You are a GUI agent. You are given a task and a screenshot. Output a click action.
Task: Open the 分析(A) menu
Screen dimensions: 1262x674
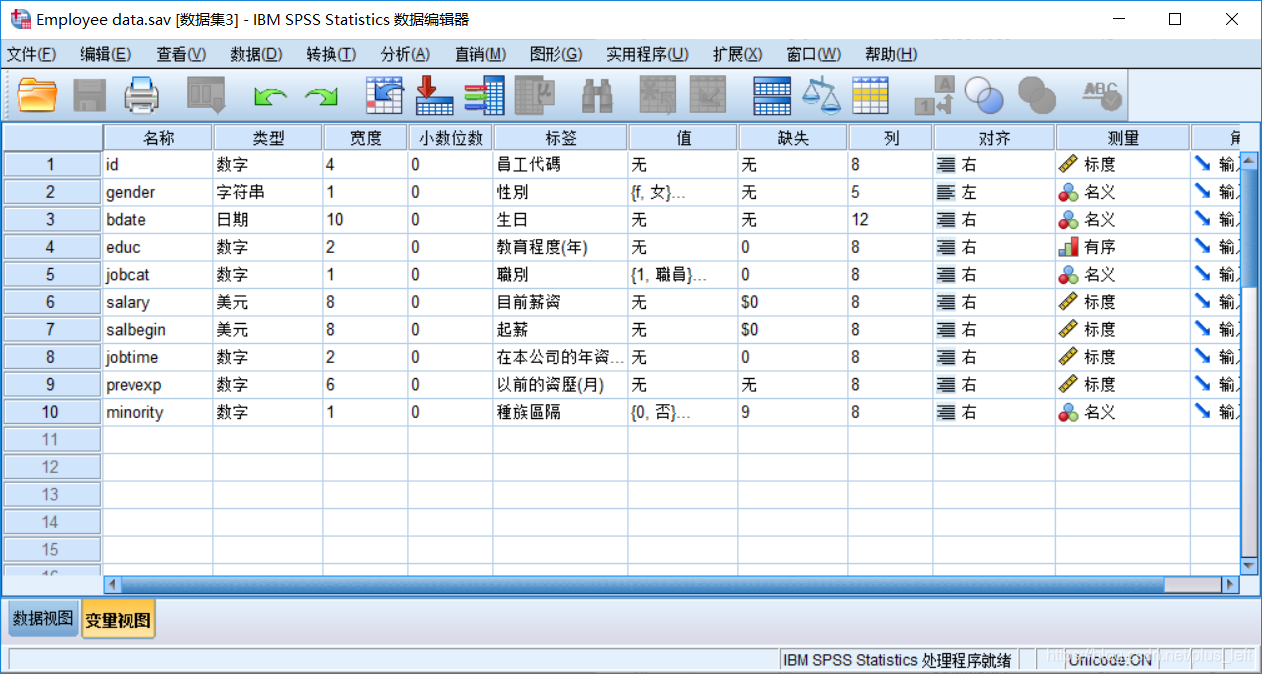click(405, 54)
